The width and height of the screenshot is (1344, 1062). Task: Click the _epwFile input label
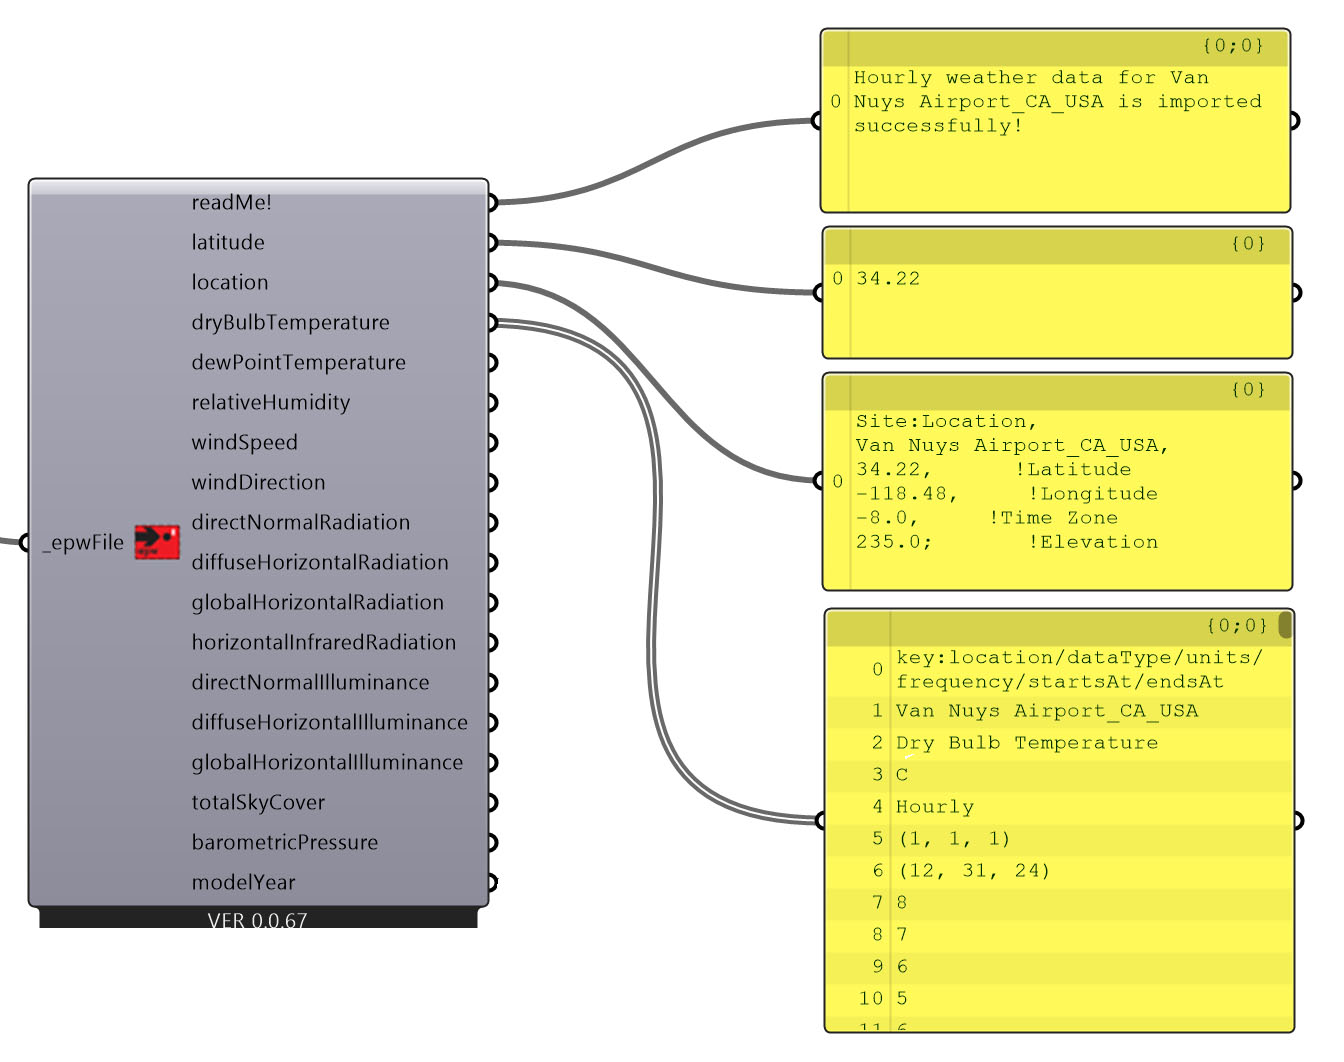84,543
